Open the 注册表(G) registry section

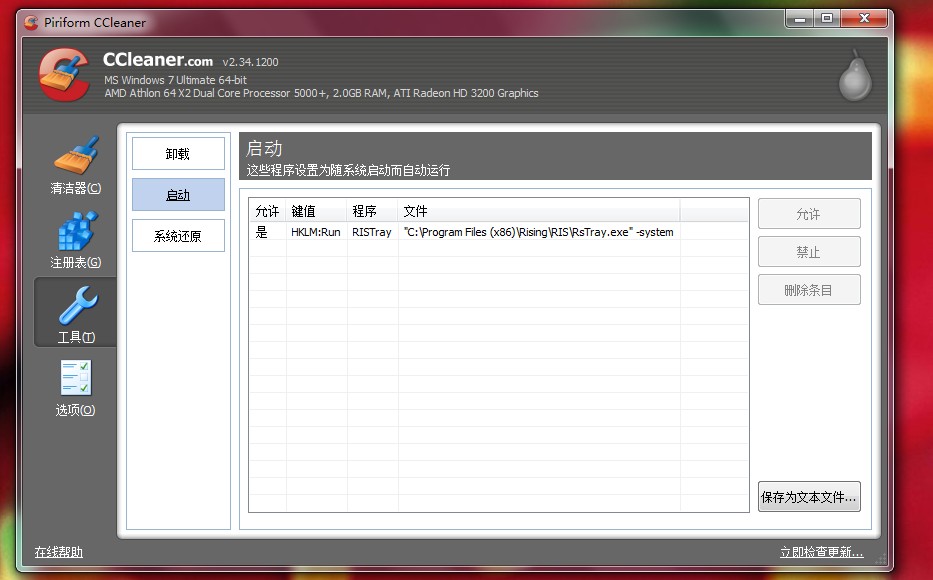click(x=76, y=240)
